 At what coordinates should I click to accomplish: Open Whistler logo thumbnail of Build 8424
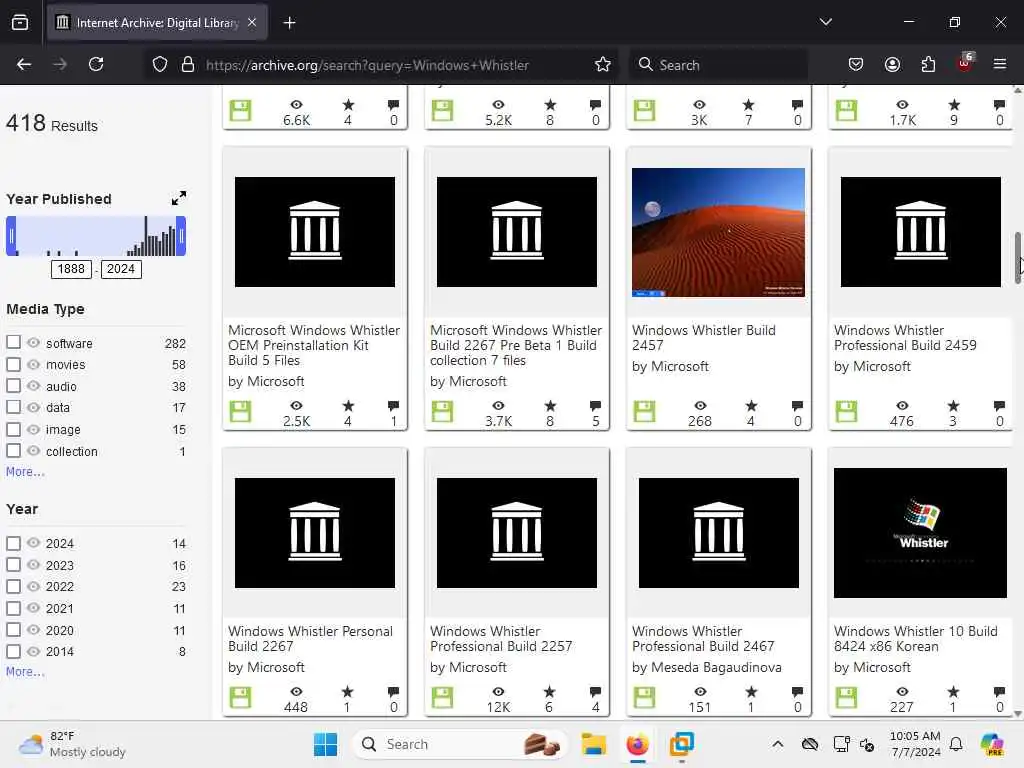(920, 532)
